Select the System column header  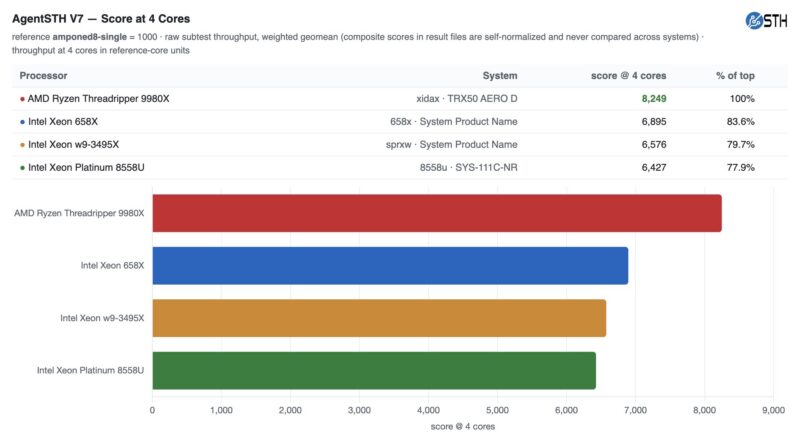[x=499, y=76]
